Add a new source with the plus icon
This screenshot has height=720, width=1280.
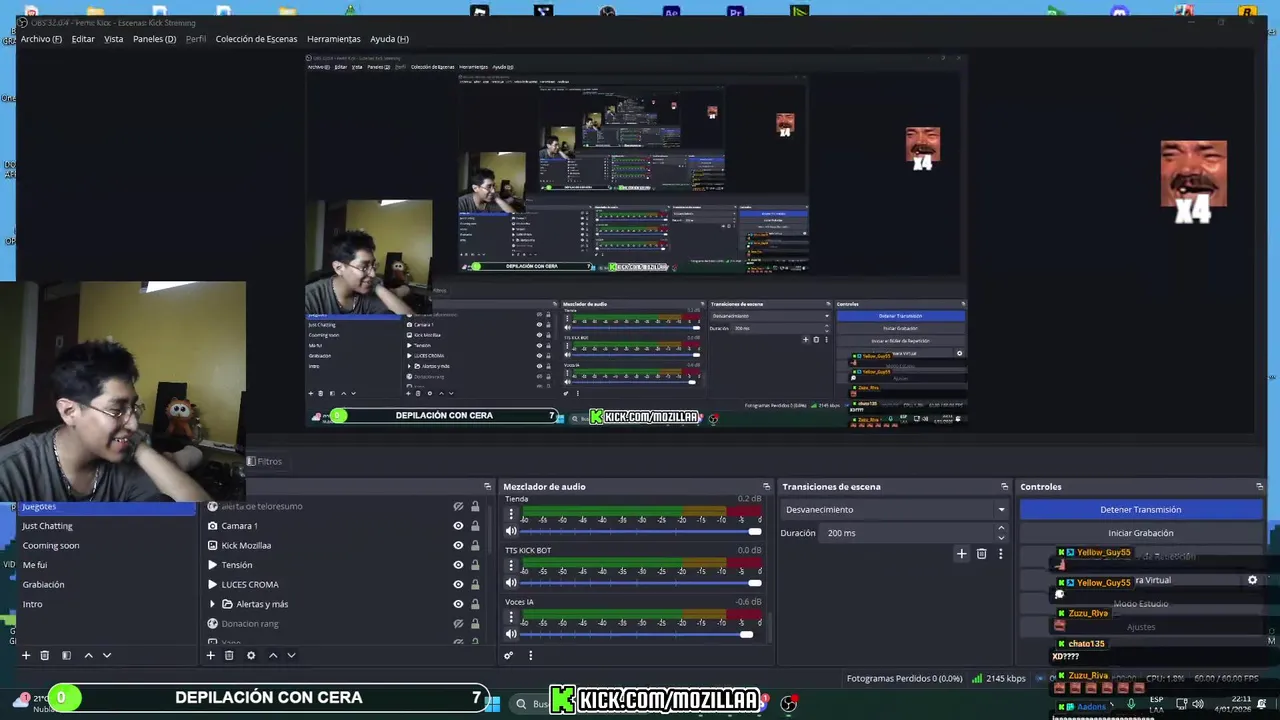pyautogui.click(x=210, y=655)
